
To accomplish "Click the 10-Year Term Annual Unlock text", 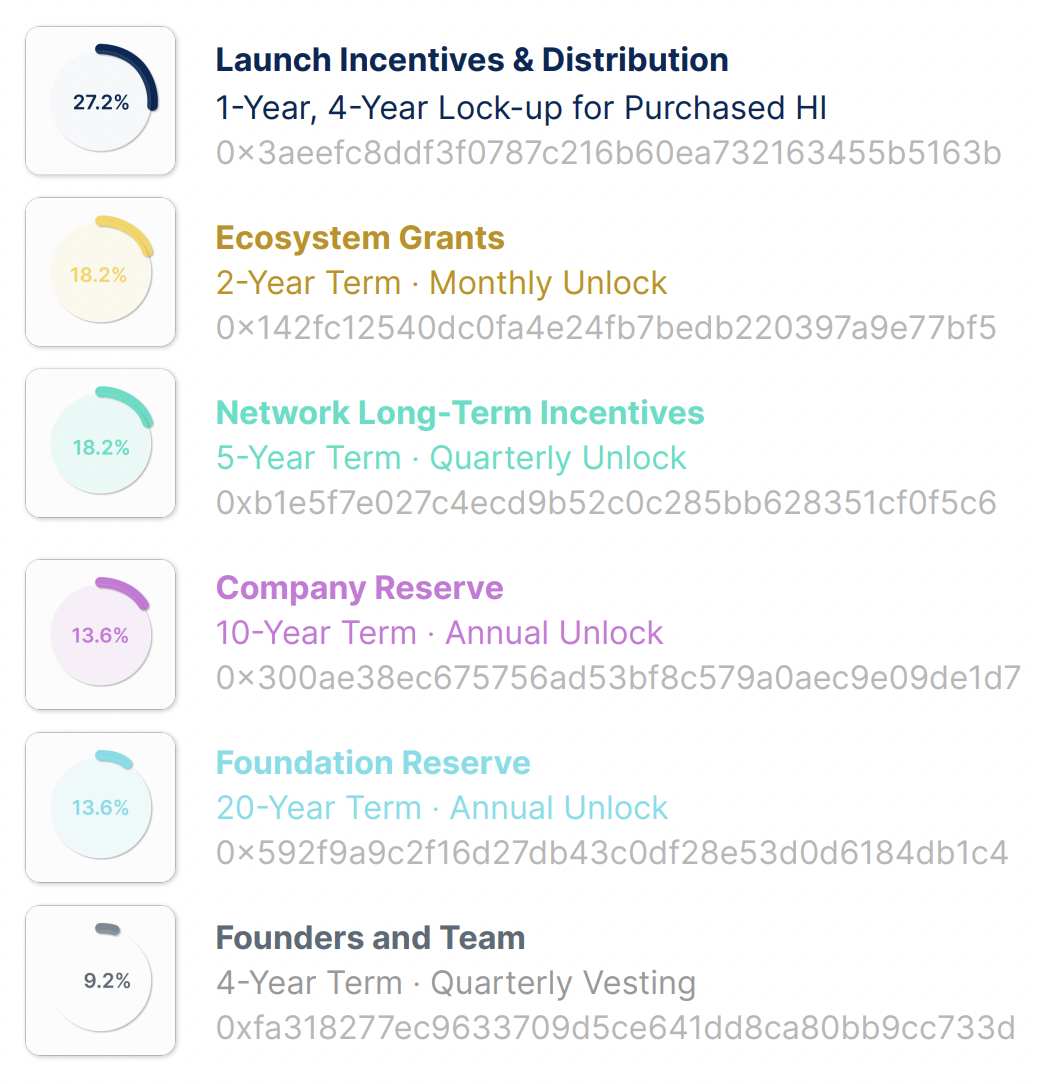I will pos(439,633).
